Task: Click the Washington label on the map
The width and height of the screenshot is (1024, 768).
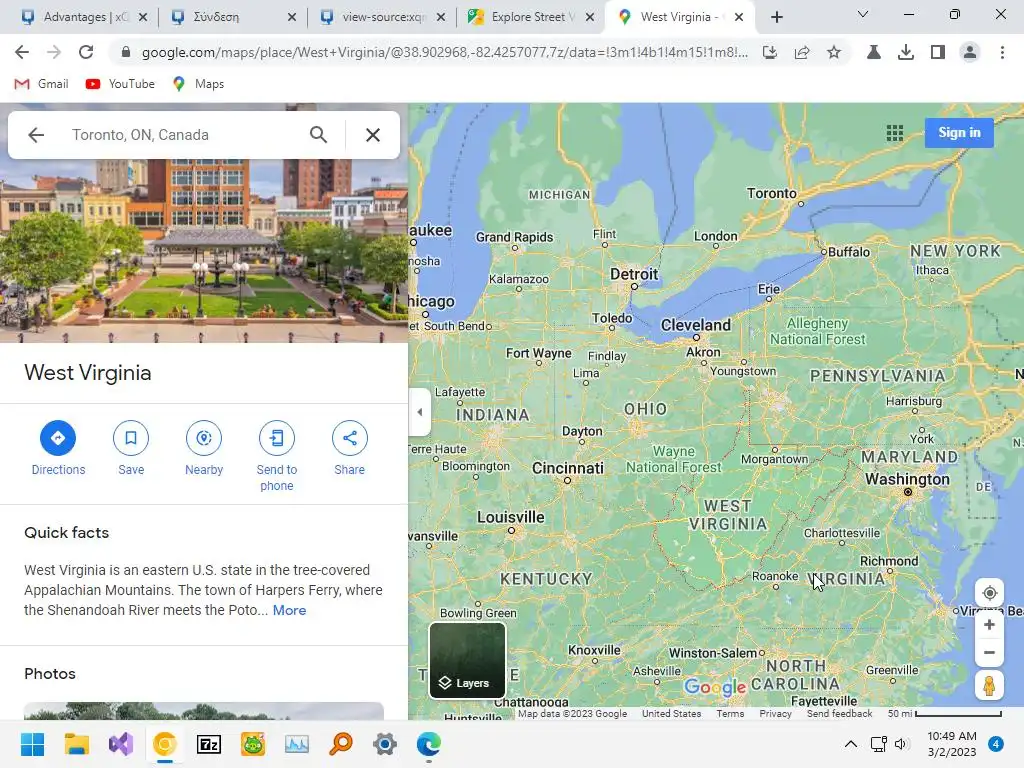Action: [907, 479]
